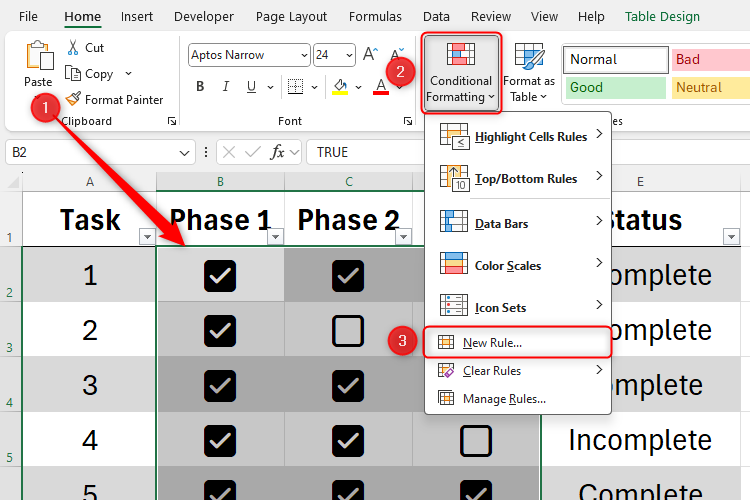750x500 pixels.
Task: Uncheck Phase 2 checkbox for Task 1
Action: [348, 276]
